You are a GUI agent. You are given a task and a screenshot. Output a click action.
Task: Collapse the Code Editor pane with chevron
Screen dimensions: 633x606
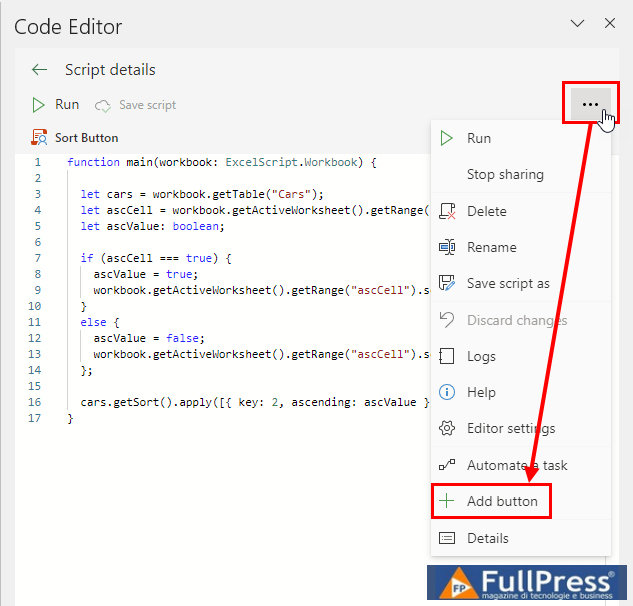click(577, 23)
